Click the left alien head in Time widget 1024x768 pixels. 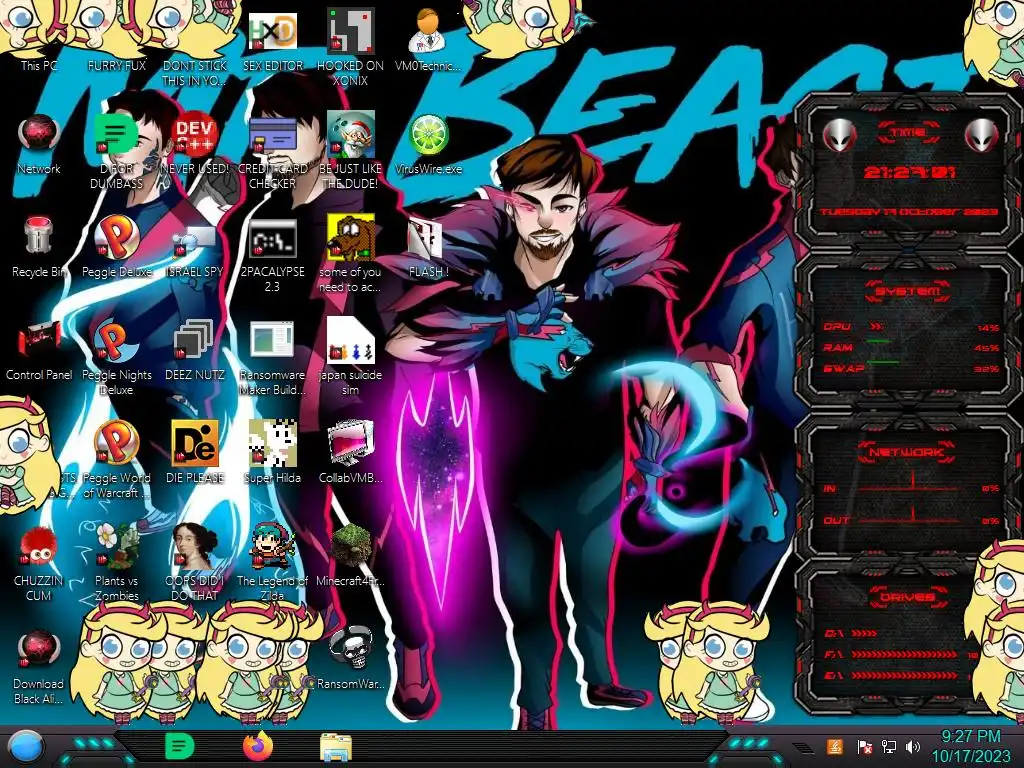[839, 135]
